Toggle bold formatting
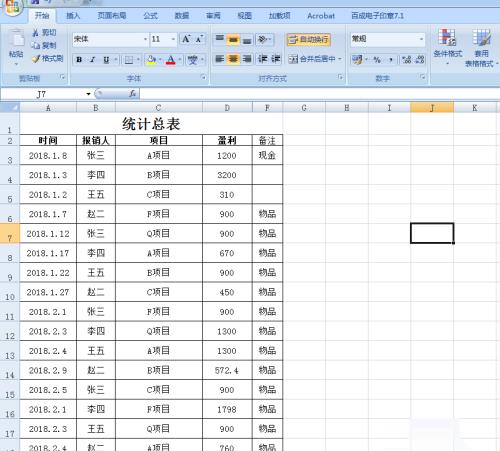This screenshot has width=500, height=451. [79, 60]
